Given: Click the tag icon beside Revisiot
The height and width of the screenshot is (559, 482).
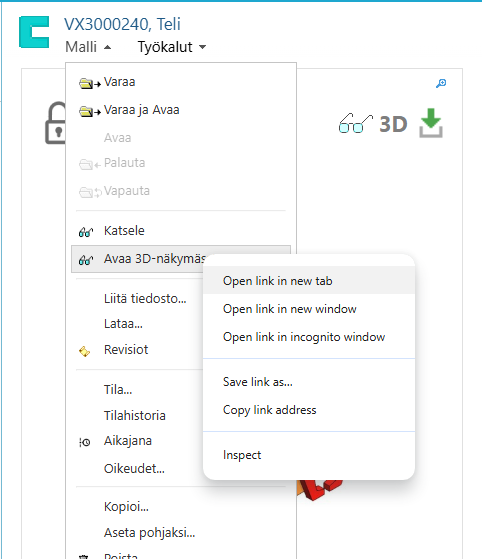Looking at the screenshot, I should pyautogui.click(x=84, y=352).
